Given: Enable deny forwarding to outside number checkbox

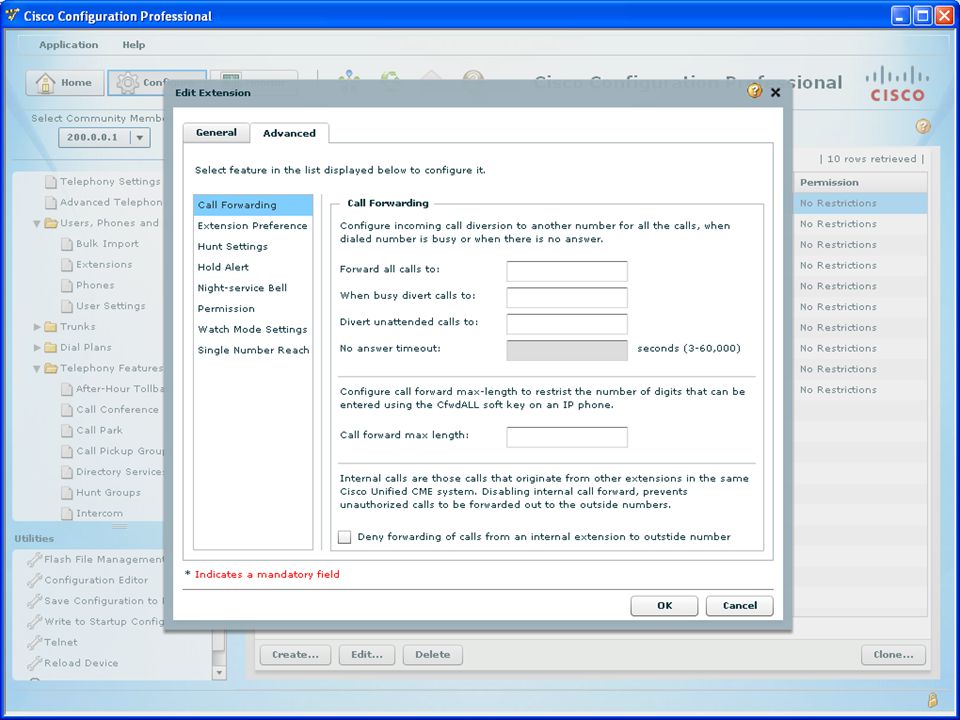Looking at the screenshot, I should pos(345,537).
